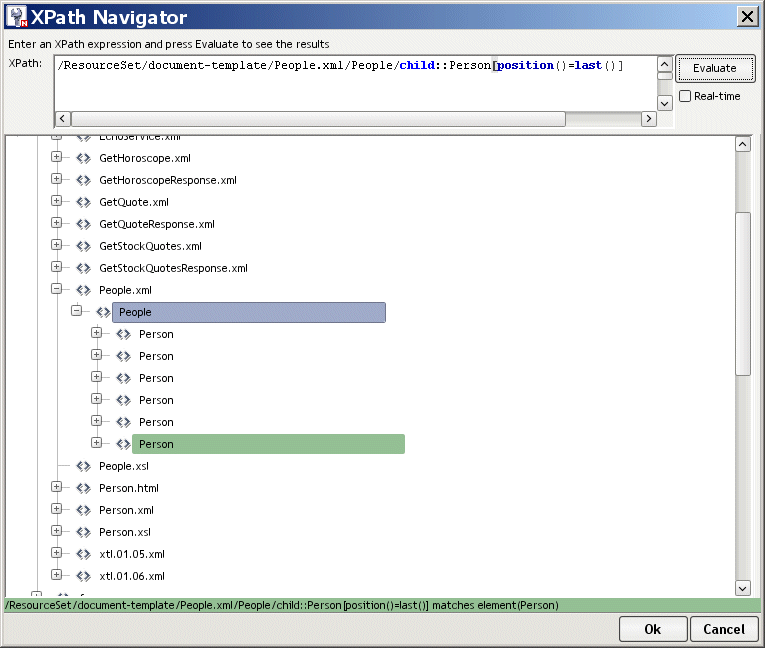
Task: Select the xtl.01.06.xml tree item
Action: 132,576
